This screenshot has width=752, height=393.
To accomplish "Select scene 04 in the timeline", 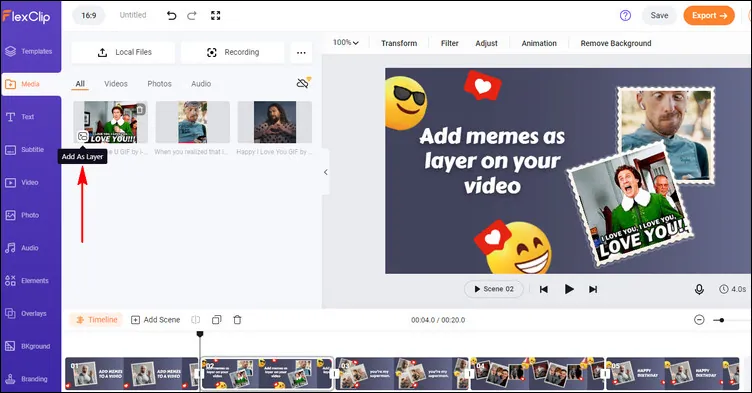I will pos(537,373).
